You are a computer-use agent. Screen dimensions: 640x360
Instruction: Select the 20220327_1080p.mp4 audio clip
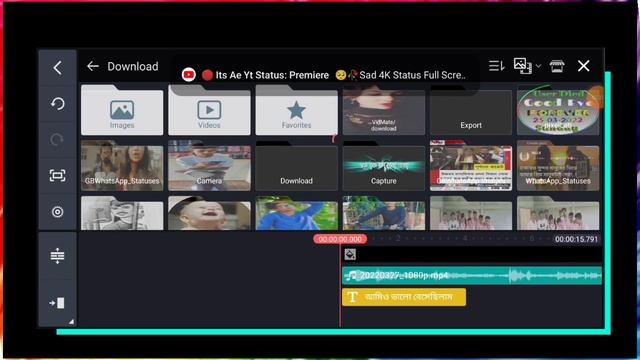(x=472, y=276)
